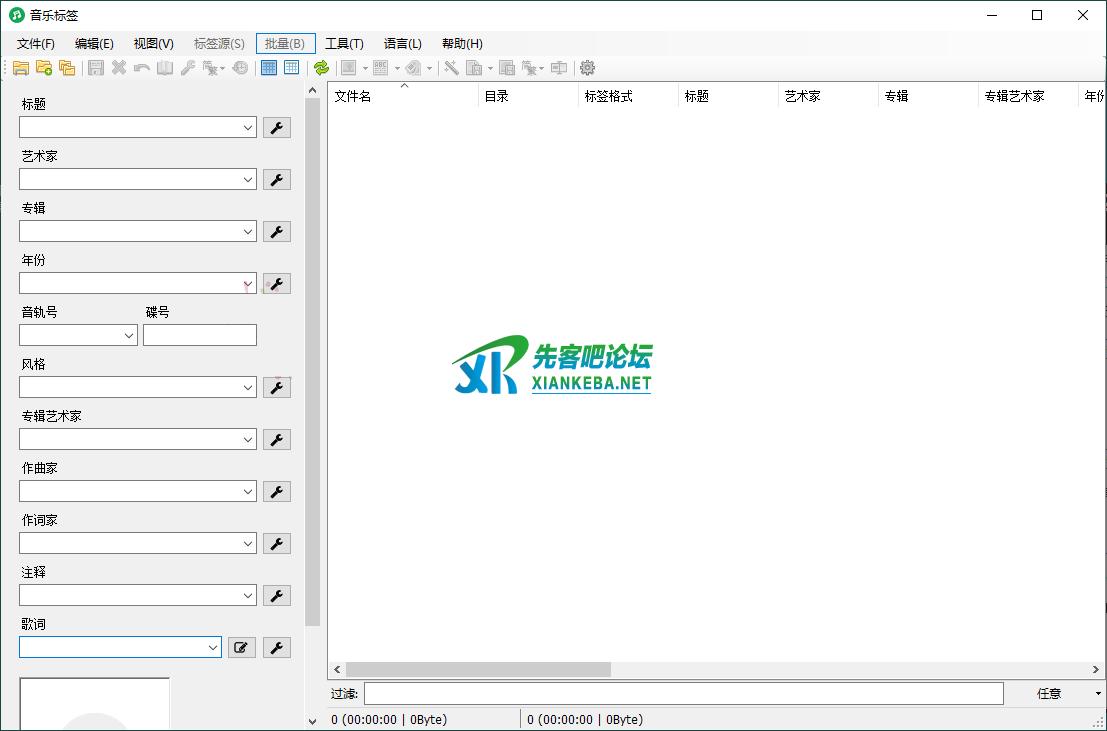Click the green refresh arrows icon
1107x731 pixels.
(321, 68)
